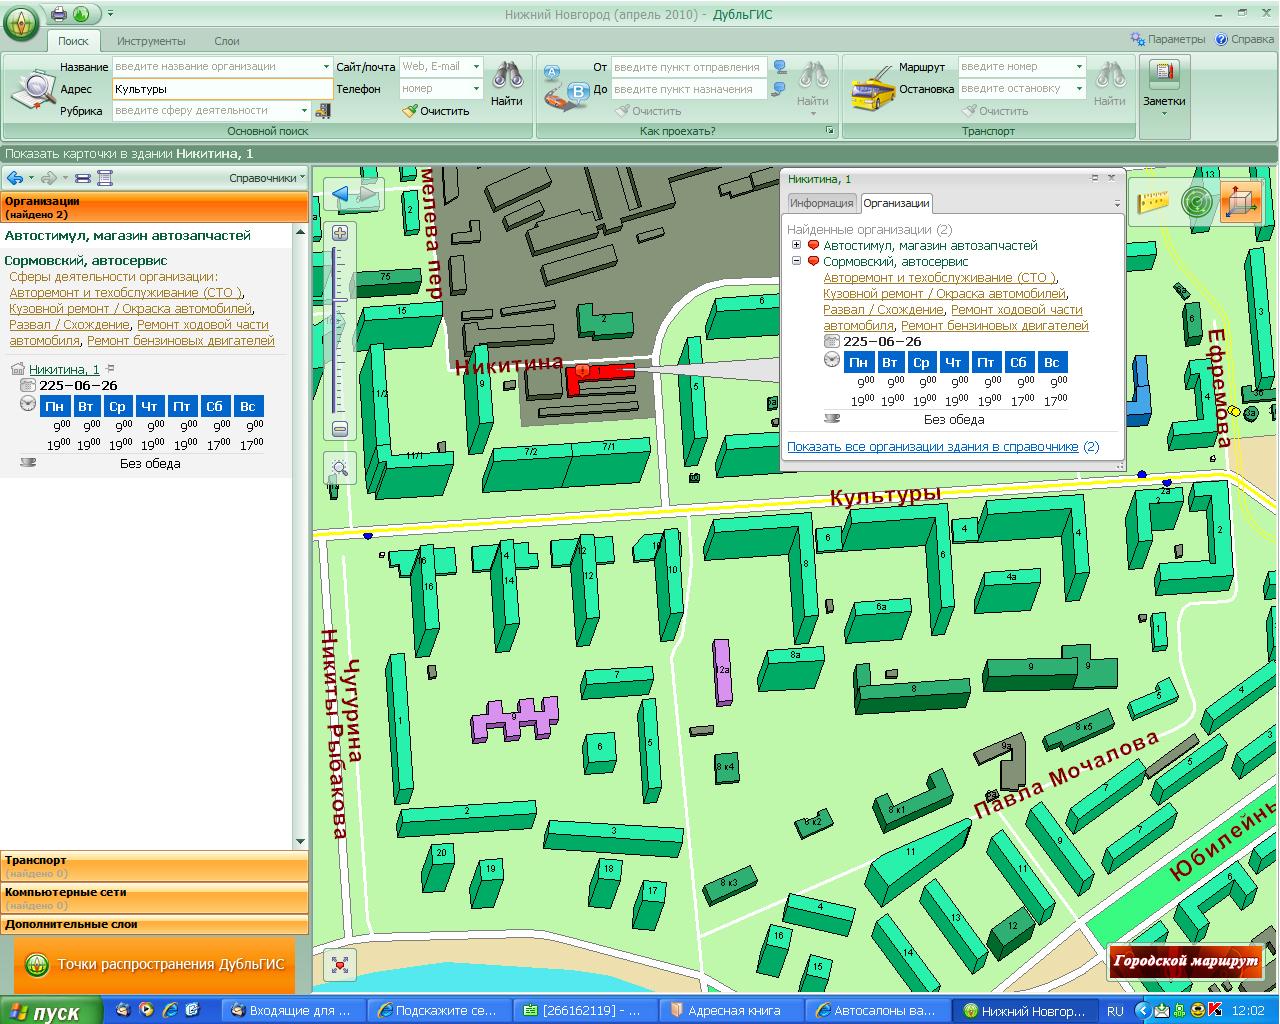Select the magnifier area-zoom tool on map
The height and width of the screenshot is (1024, 1280).
340,468
